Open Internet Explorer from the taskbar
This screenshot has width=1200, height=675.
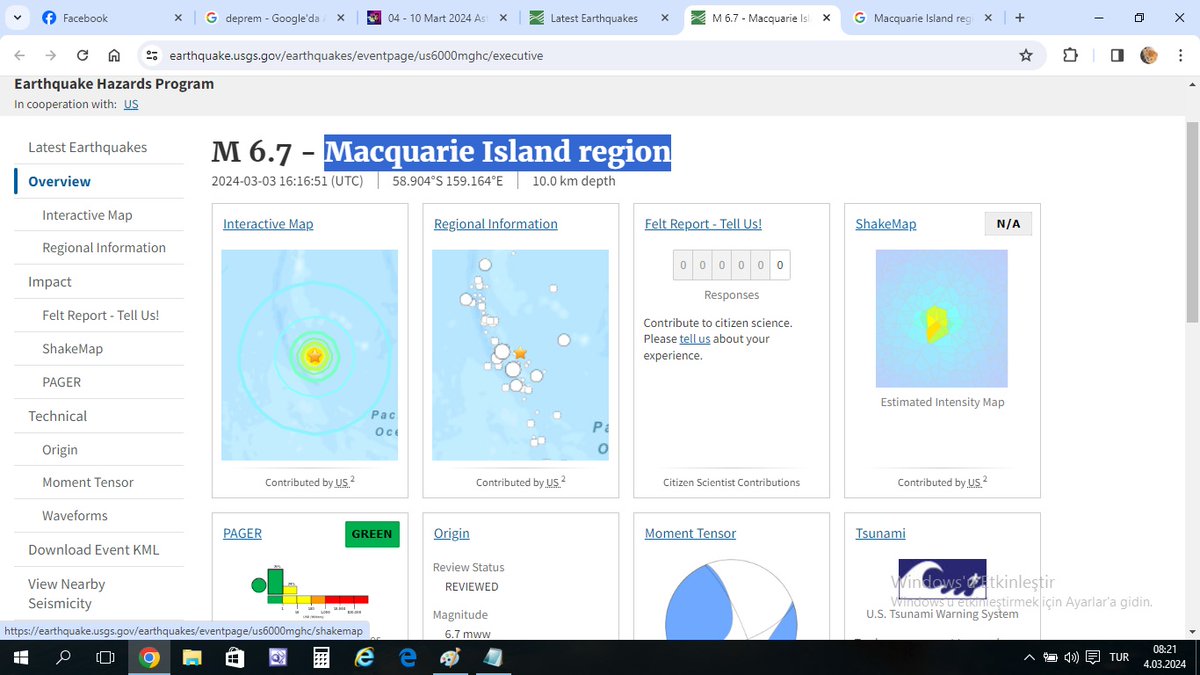coord(364,657)
